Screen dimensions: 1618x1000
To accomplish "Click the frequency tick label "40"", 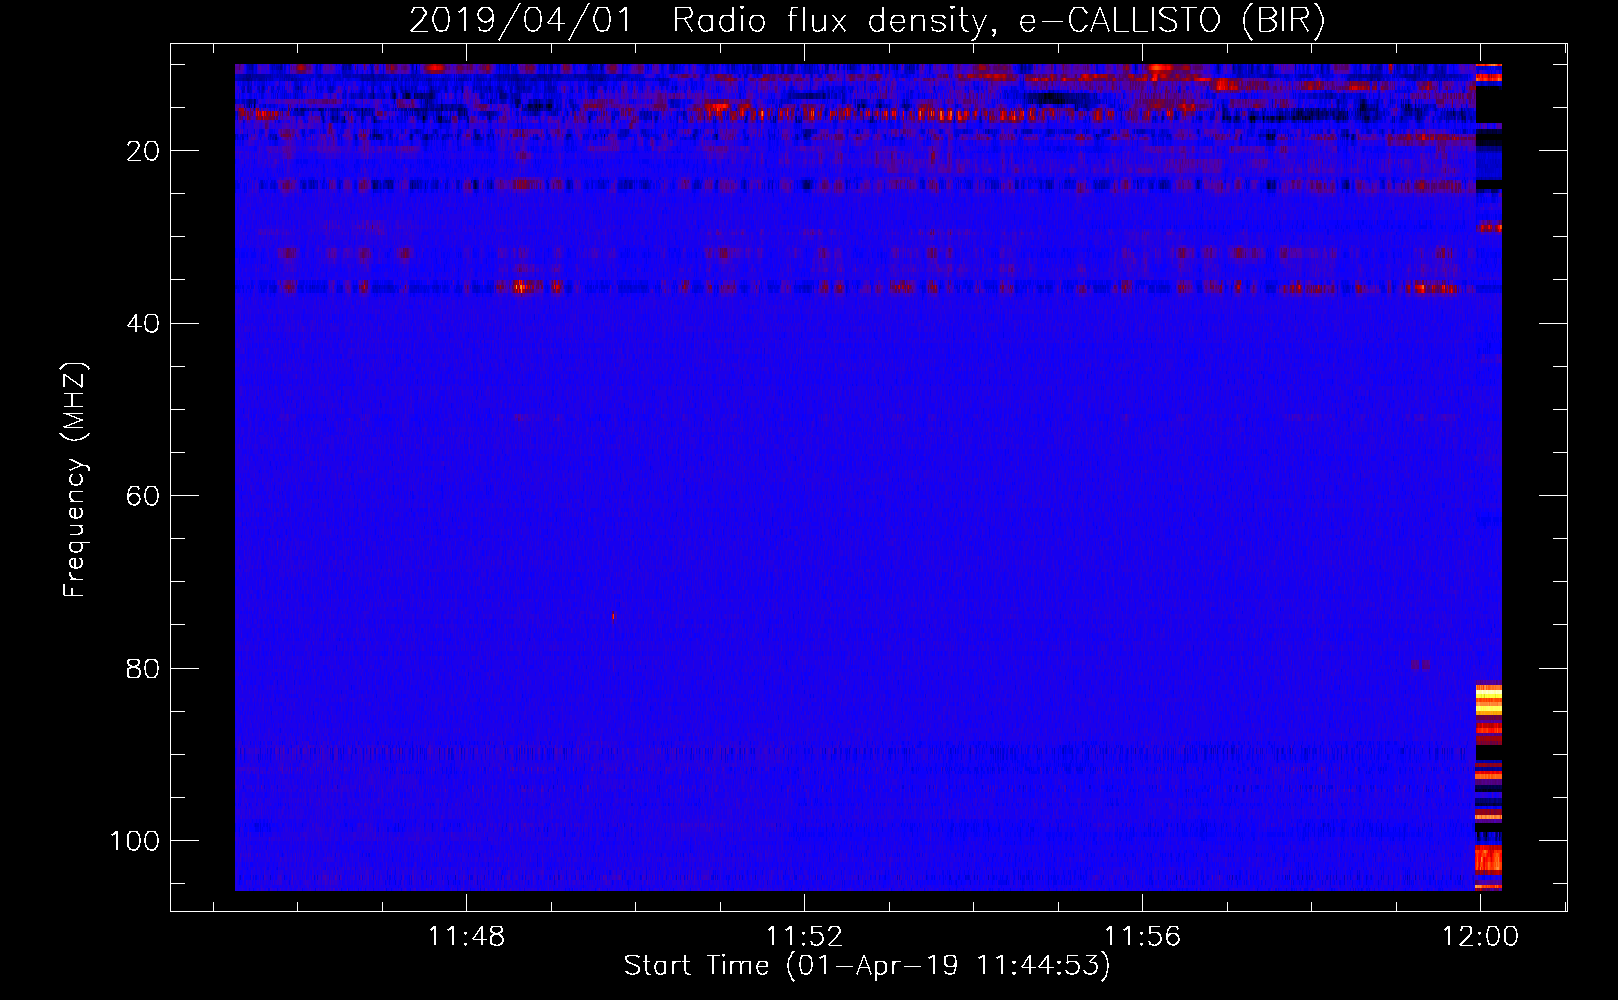I will (143, 324).
